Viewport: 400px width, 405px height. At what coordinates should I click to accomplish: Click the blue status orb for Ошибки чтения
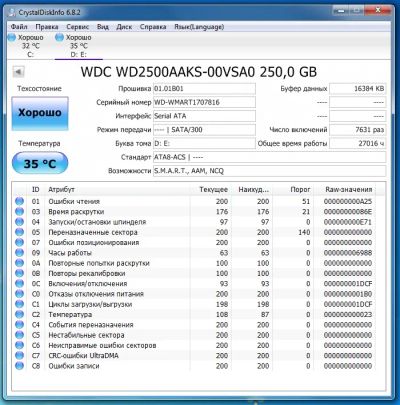[x=20, y=201]
